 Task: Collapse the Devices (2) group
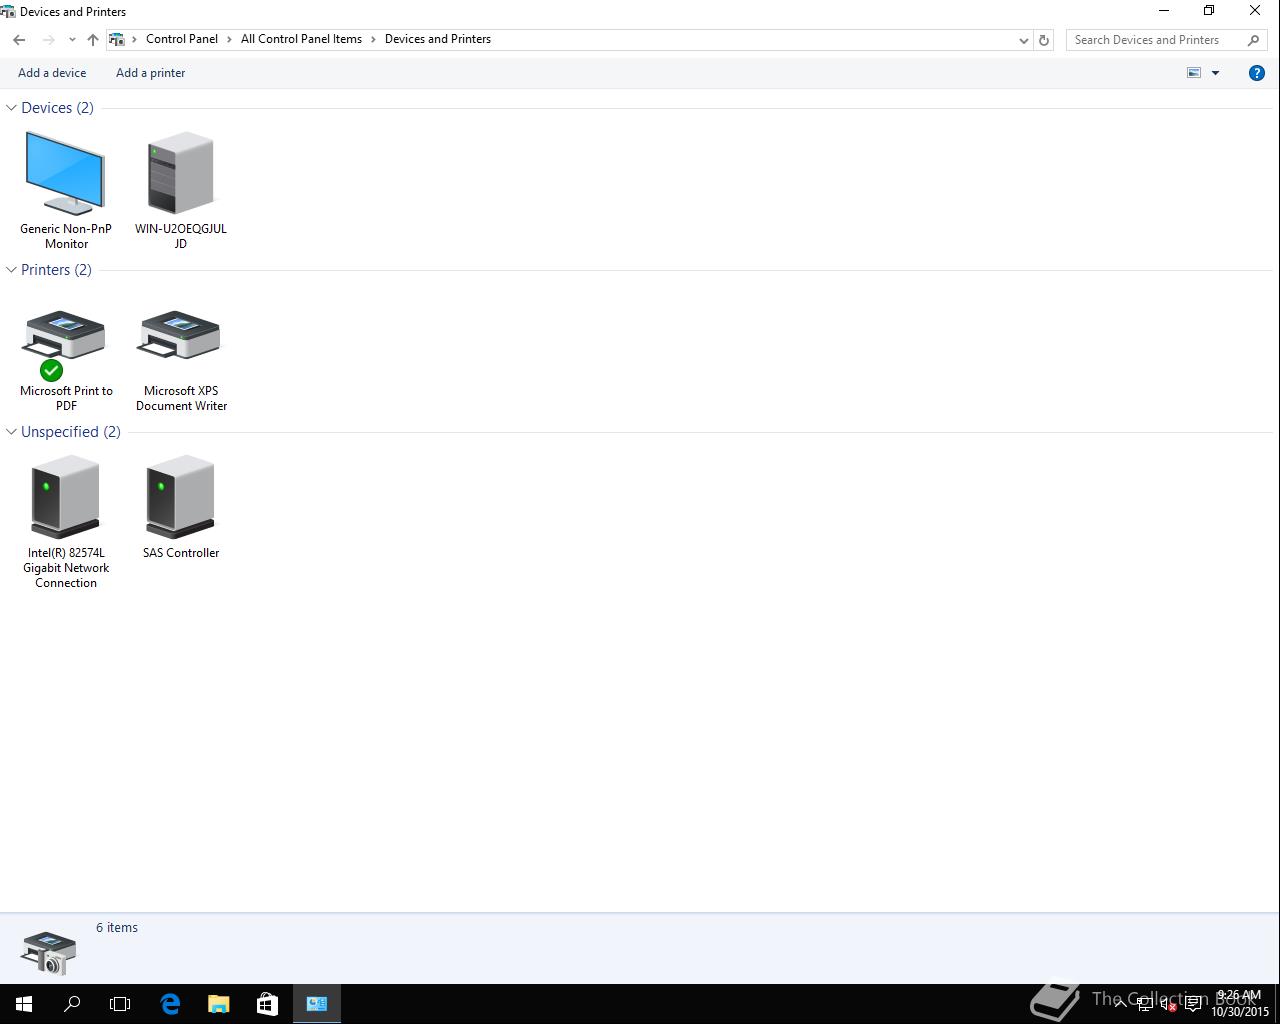[11, 108]
